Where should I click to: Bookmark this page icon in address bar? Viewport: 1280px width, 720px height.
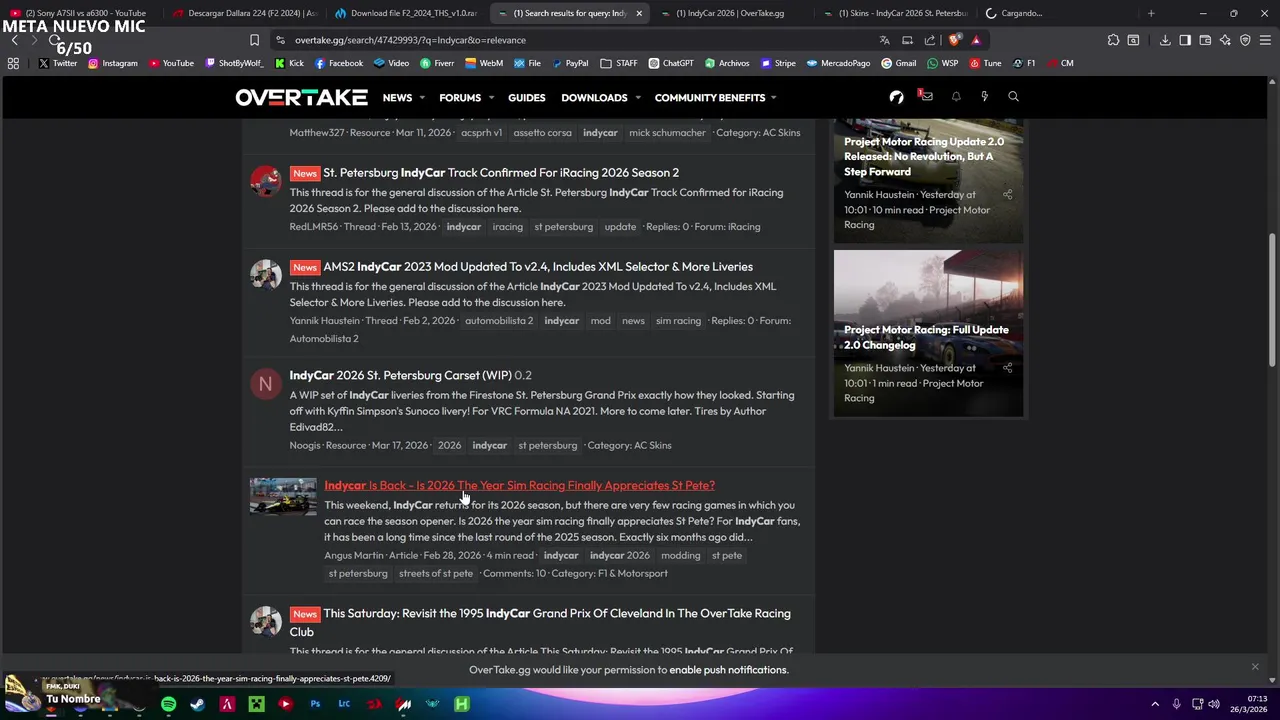(x=254, y=40)
